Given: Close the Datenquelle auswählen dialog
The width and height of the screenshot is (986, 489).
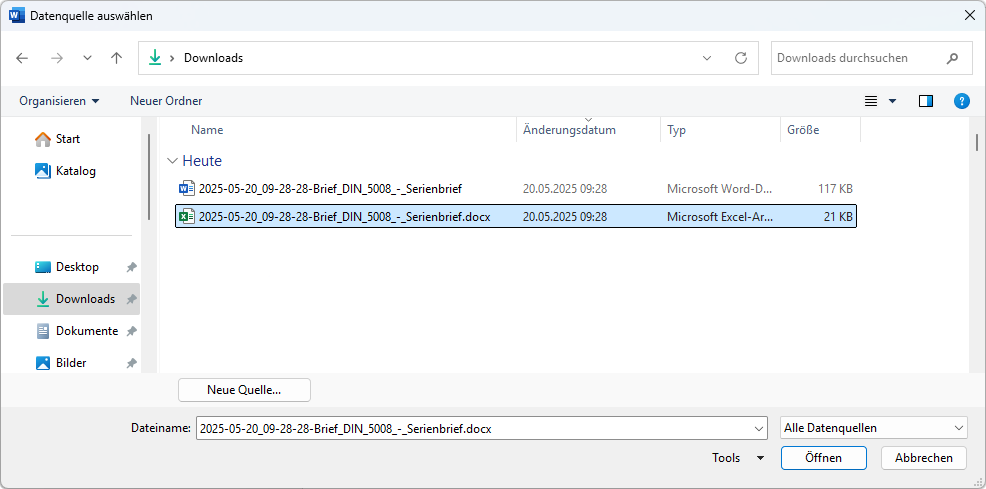Looking at the screenshot, I should tap(970, 16).
